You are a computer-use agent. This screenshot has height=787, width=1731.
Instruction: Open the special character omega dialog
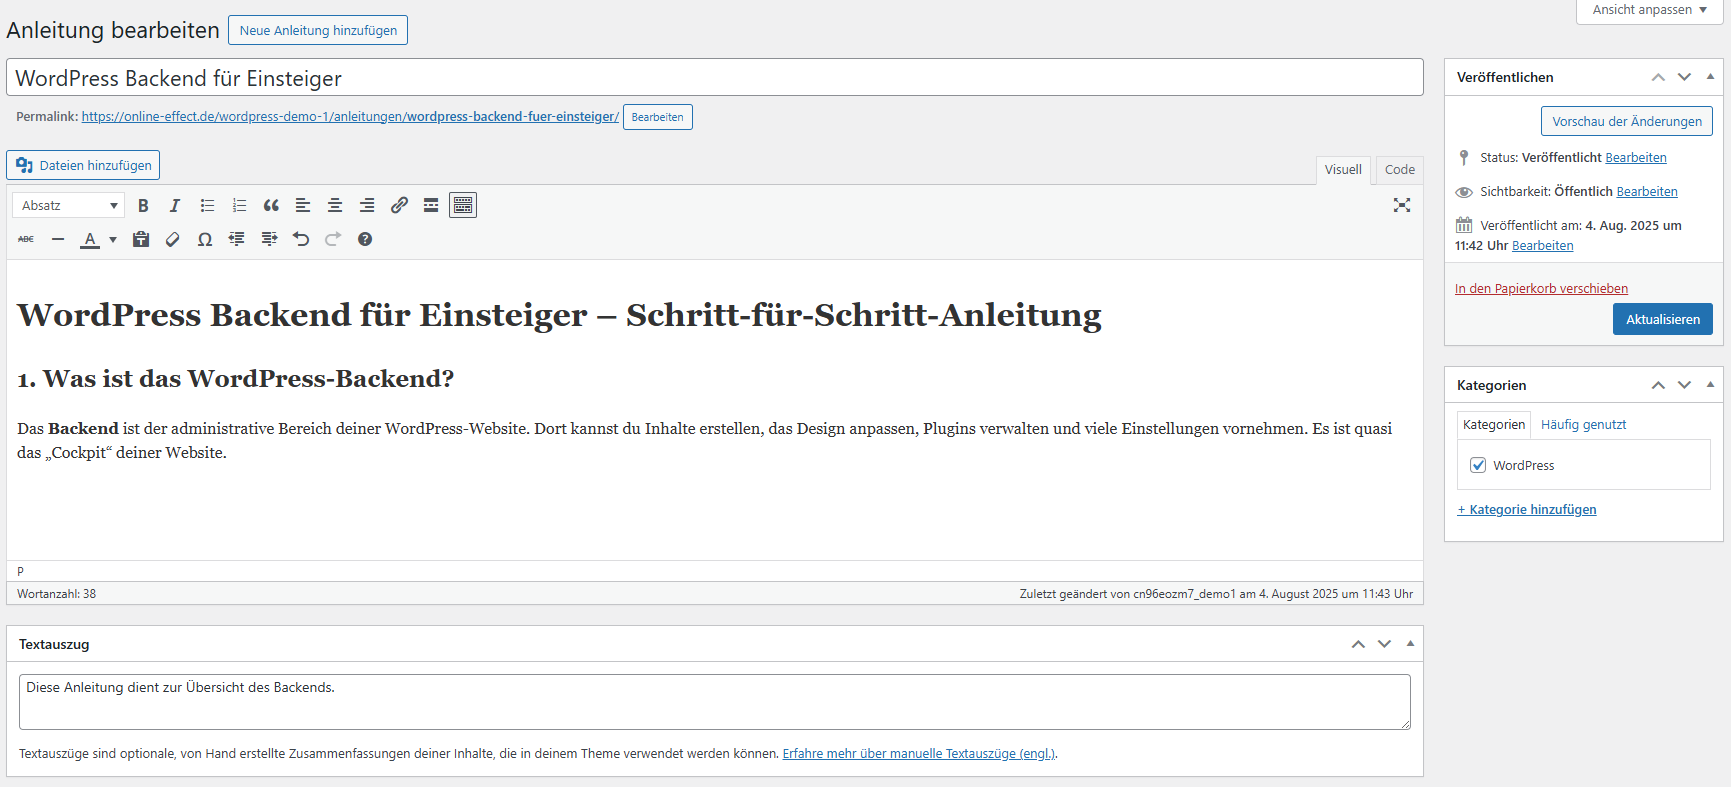coord(205,239)
